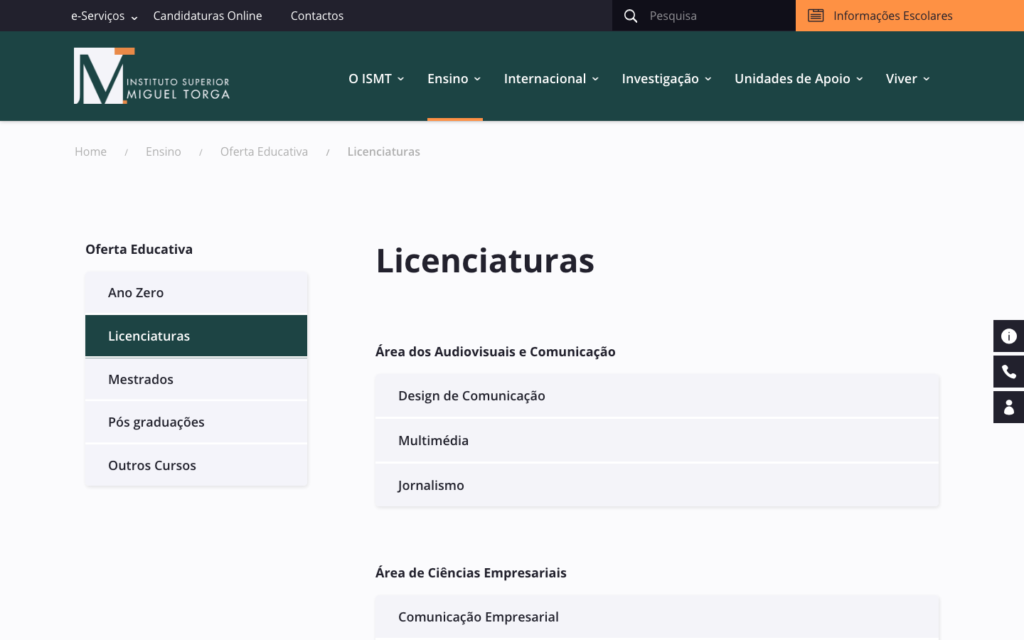
Task: Open the floating info icon button
Action: (x=1008, y=336)
